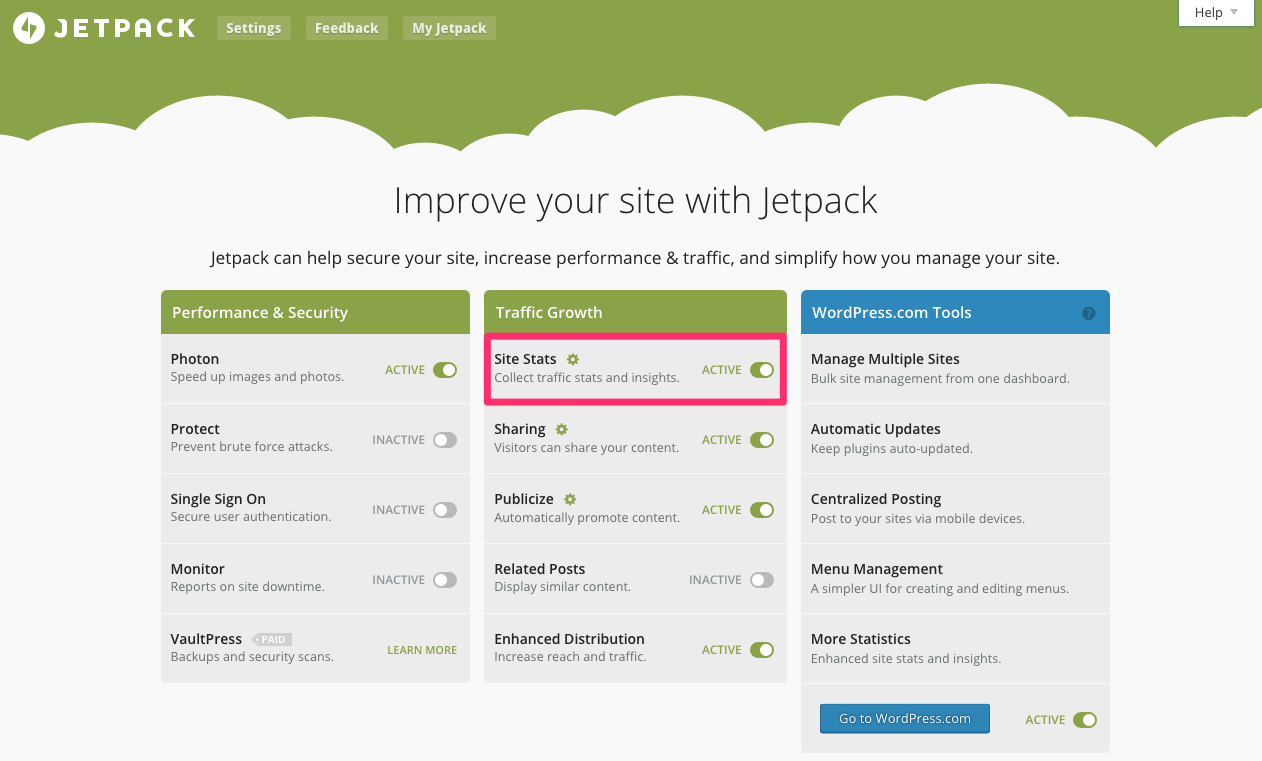Click 'Keep plugins auto-updated.' description
Image resolution: width=1262 pixels, height=761 pixels.
891,448
